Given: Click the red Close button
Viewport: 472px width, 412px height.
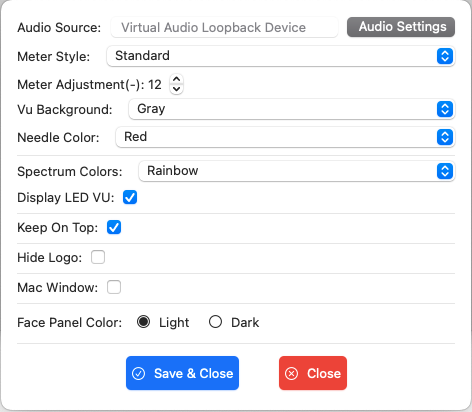Looking at the screenshot, I should (313, 373).
